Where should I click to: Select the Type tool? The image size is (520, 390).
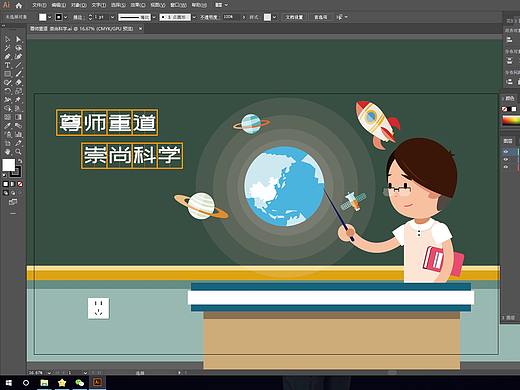pos(7,65)
